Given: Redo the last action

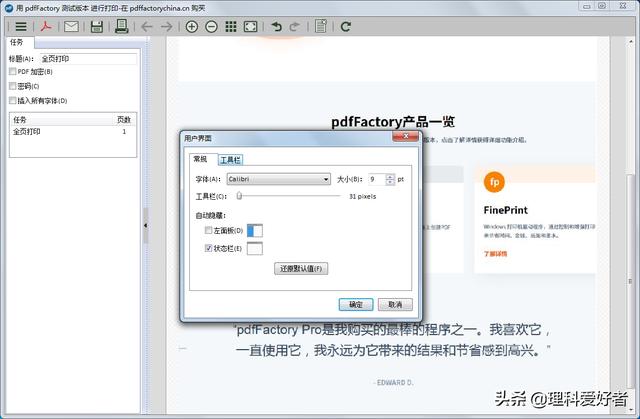Looking at the screenshot, I should [x=294, y=27].
